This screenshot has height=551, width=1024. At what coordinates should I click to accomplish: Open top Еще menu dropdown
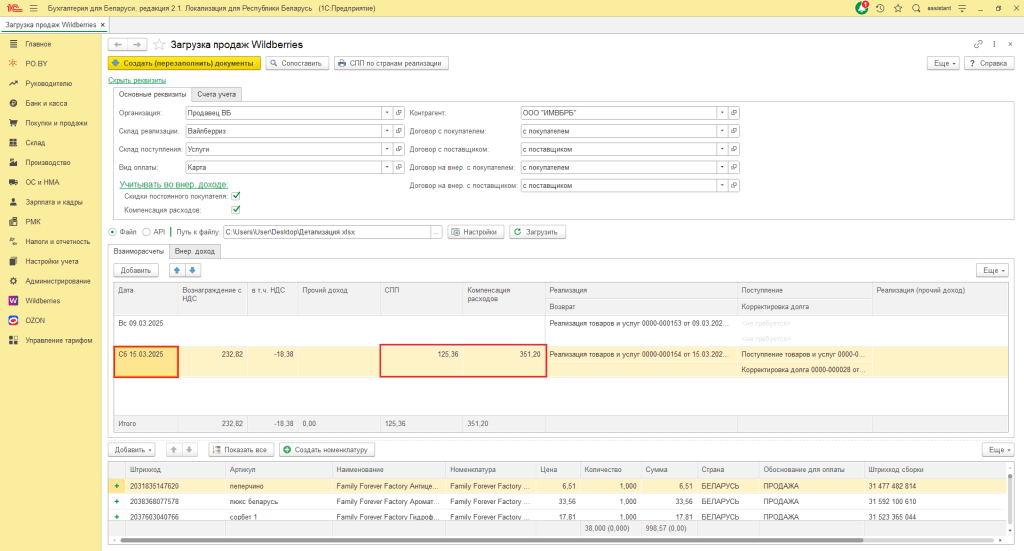click(x=944, y=63)
